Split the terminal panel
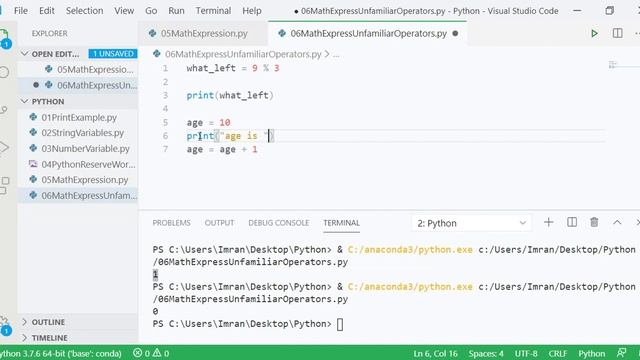 coord(572,222)
